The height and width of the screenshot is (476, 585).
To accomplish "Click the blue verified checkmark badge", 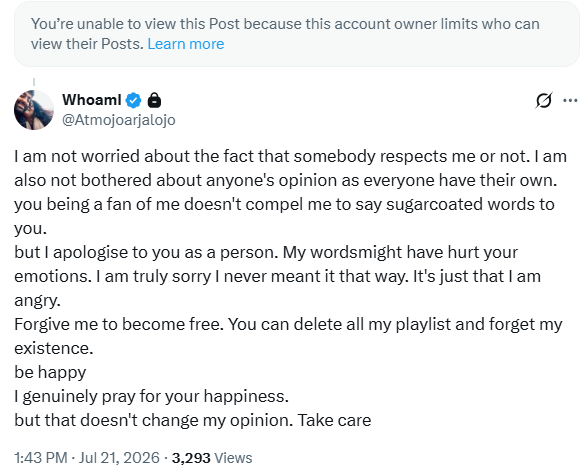I will click(134, 100).
